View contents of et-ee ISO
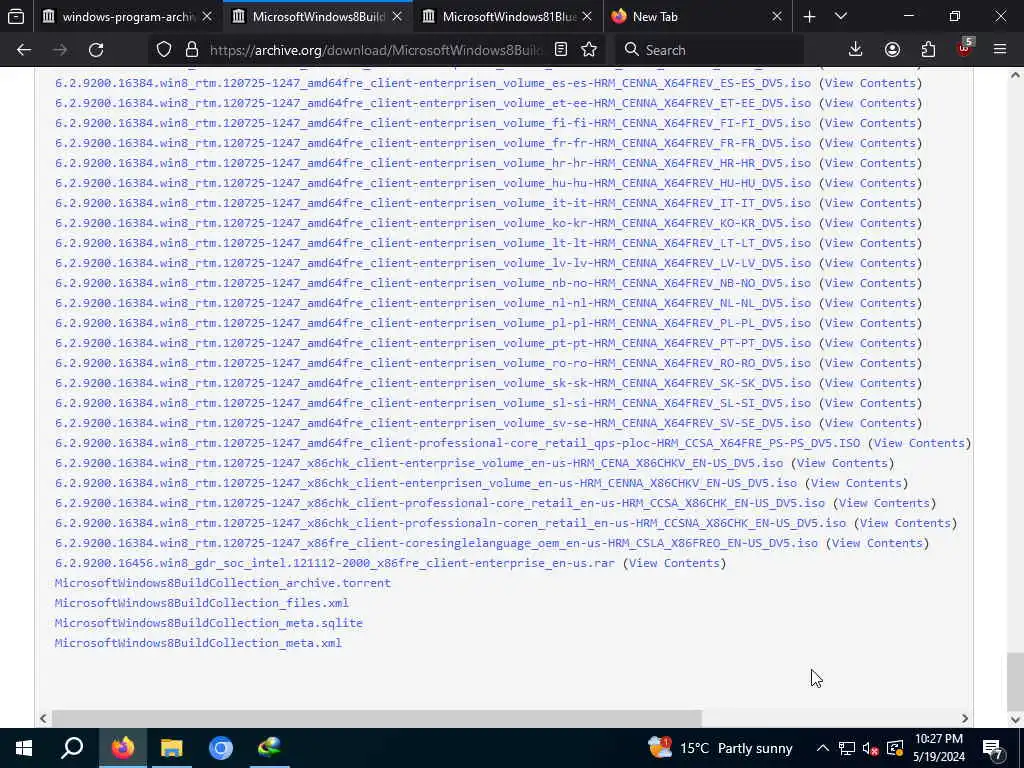Viewport: 1024px width, 768px height. (870, 103)
